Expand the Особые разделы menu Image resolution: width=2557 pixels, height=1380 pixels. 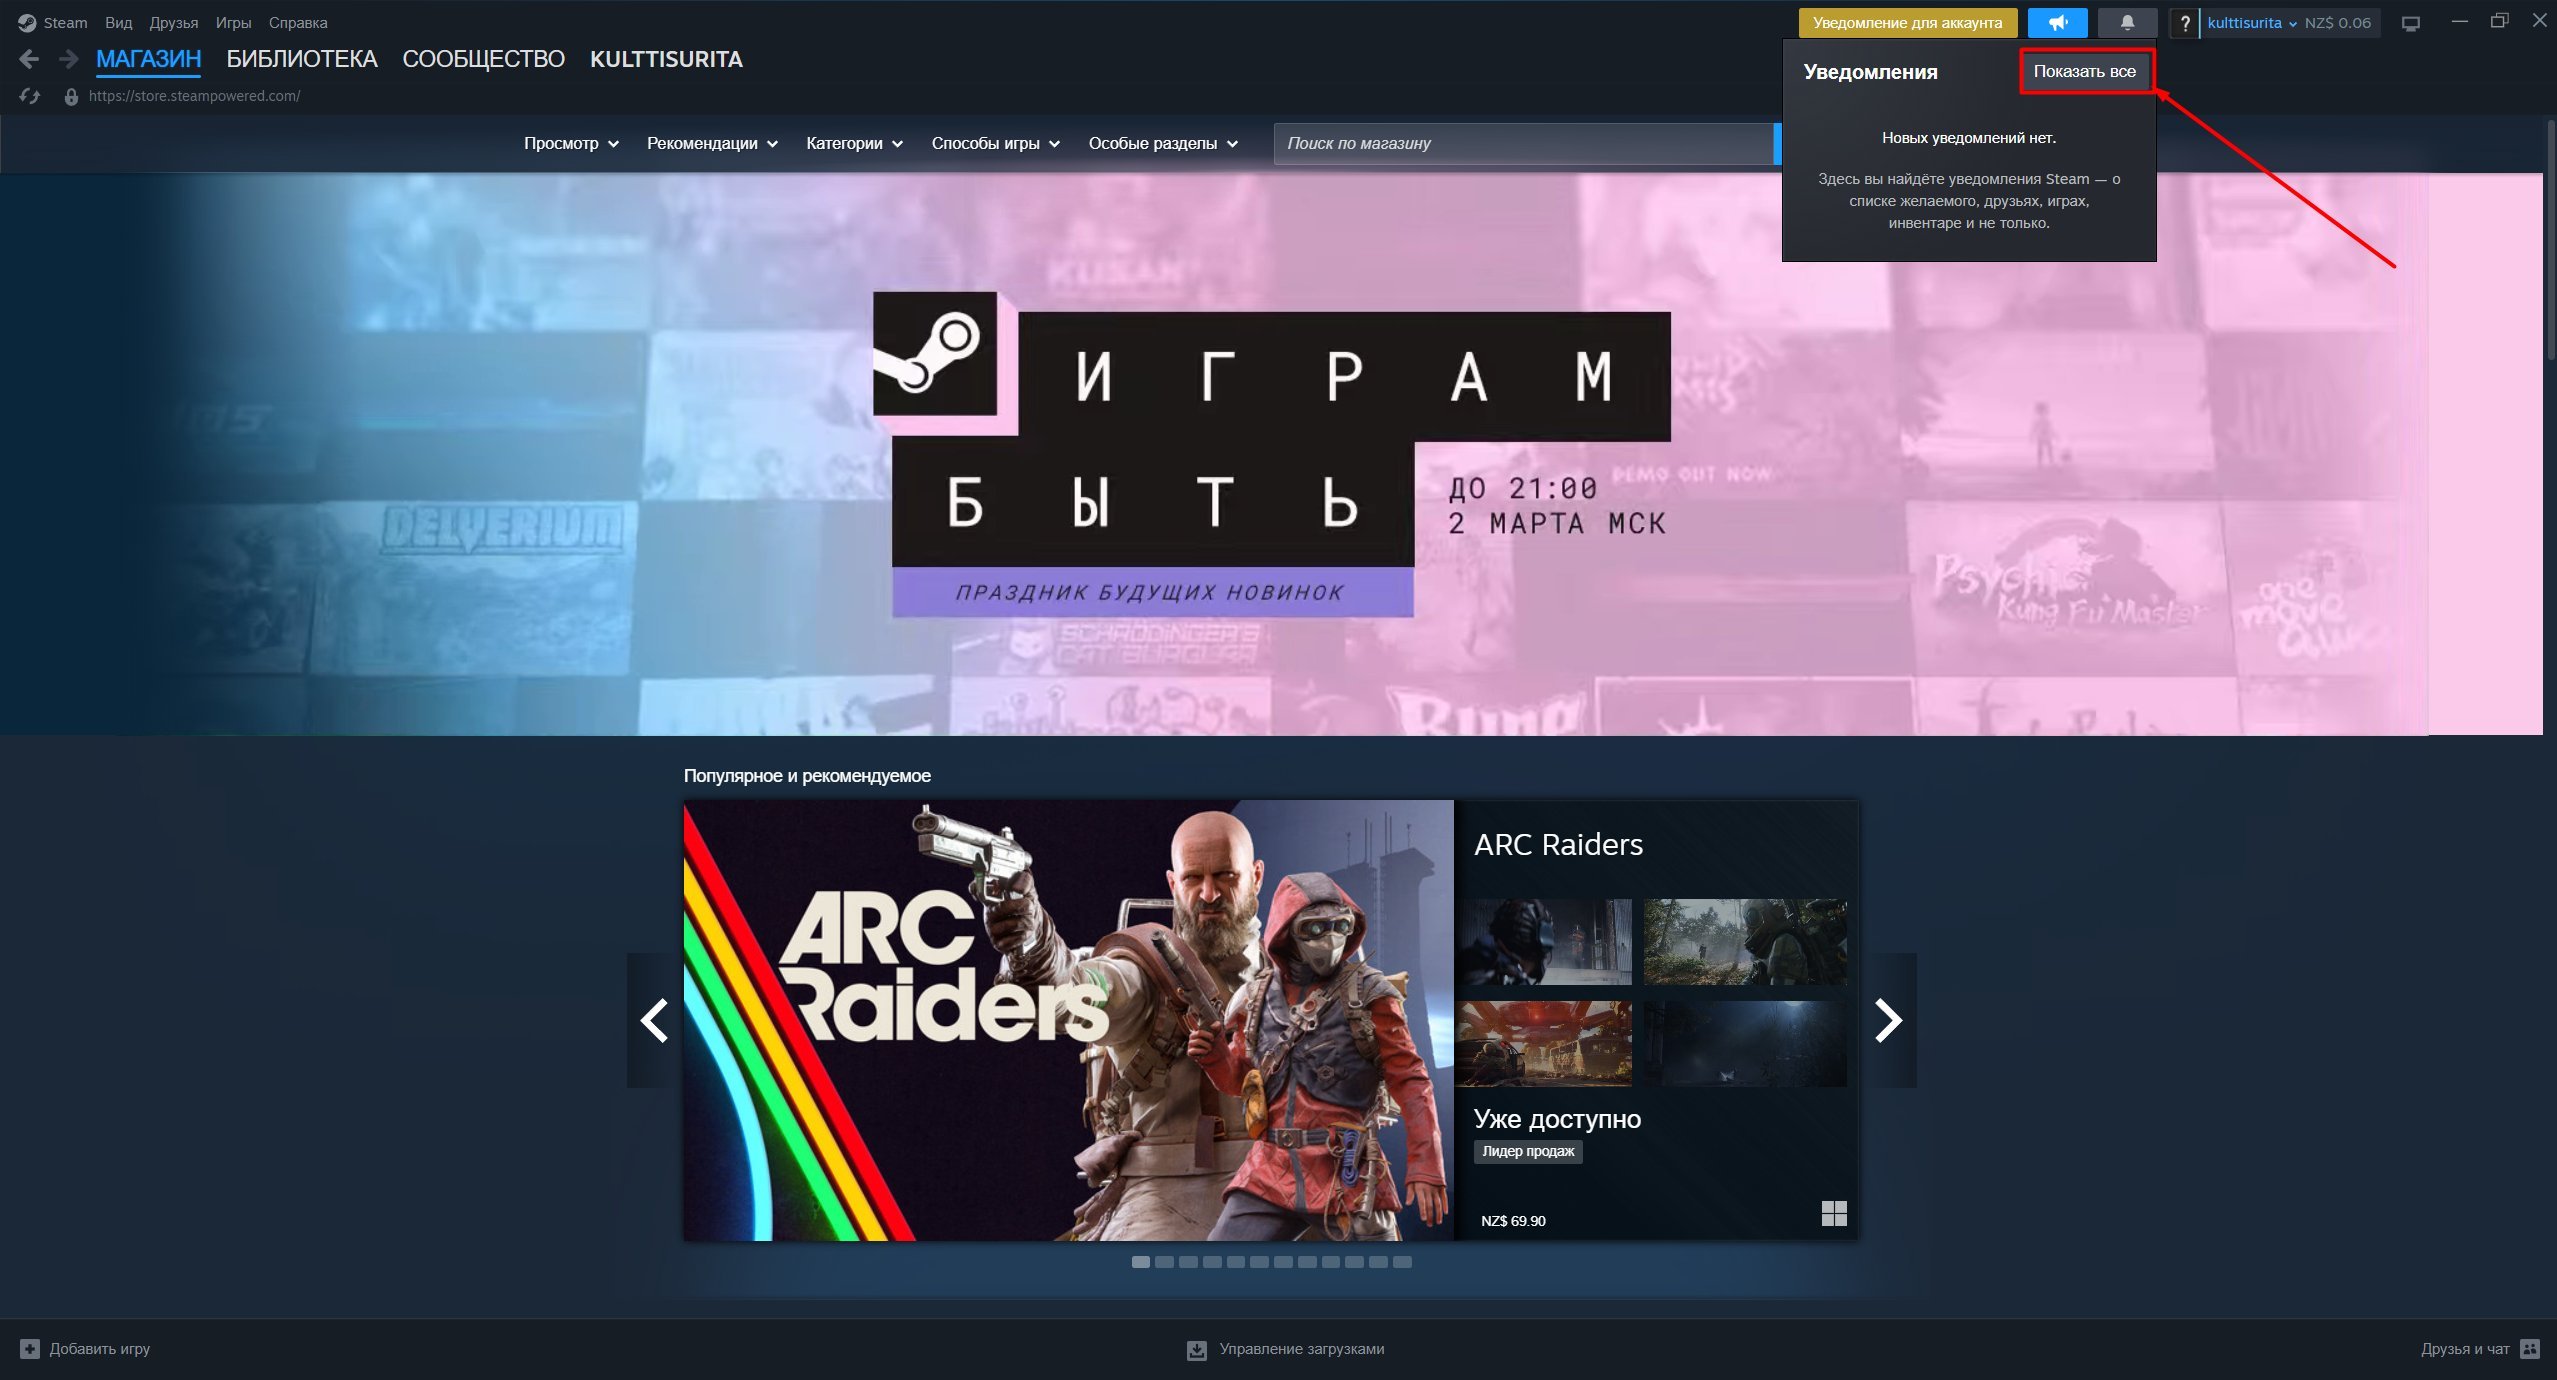[1163, 143]
